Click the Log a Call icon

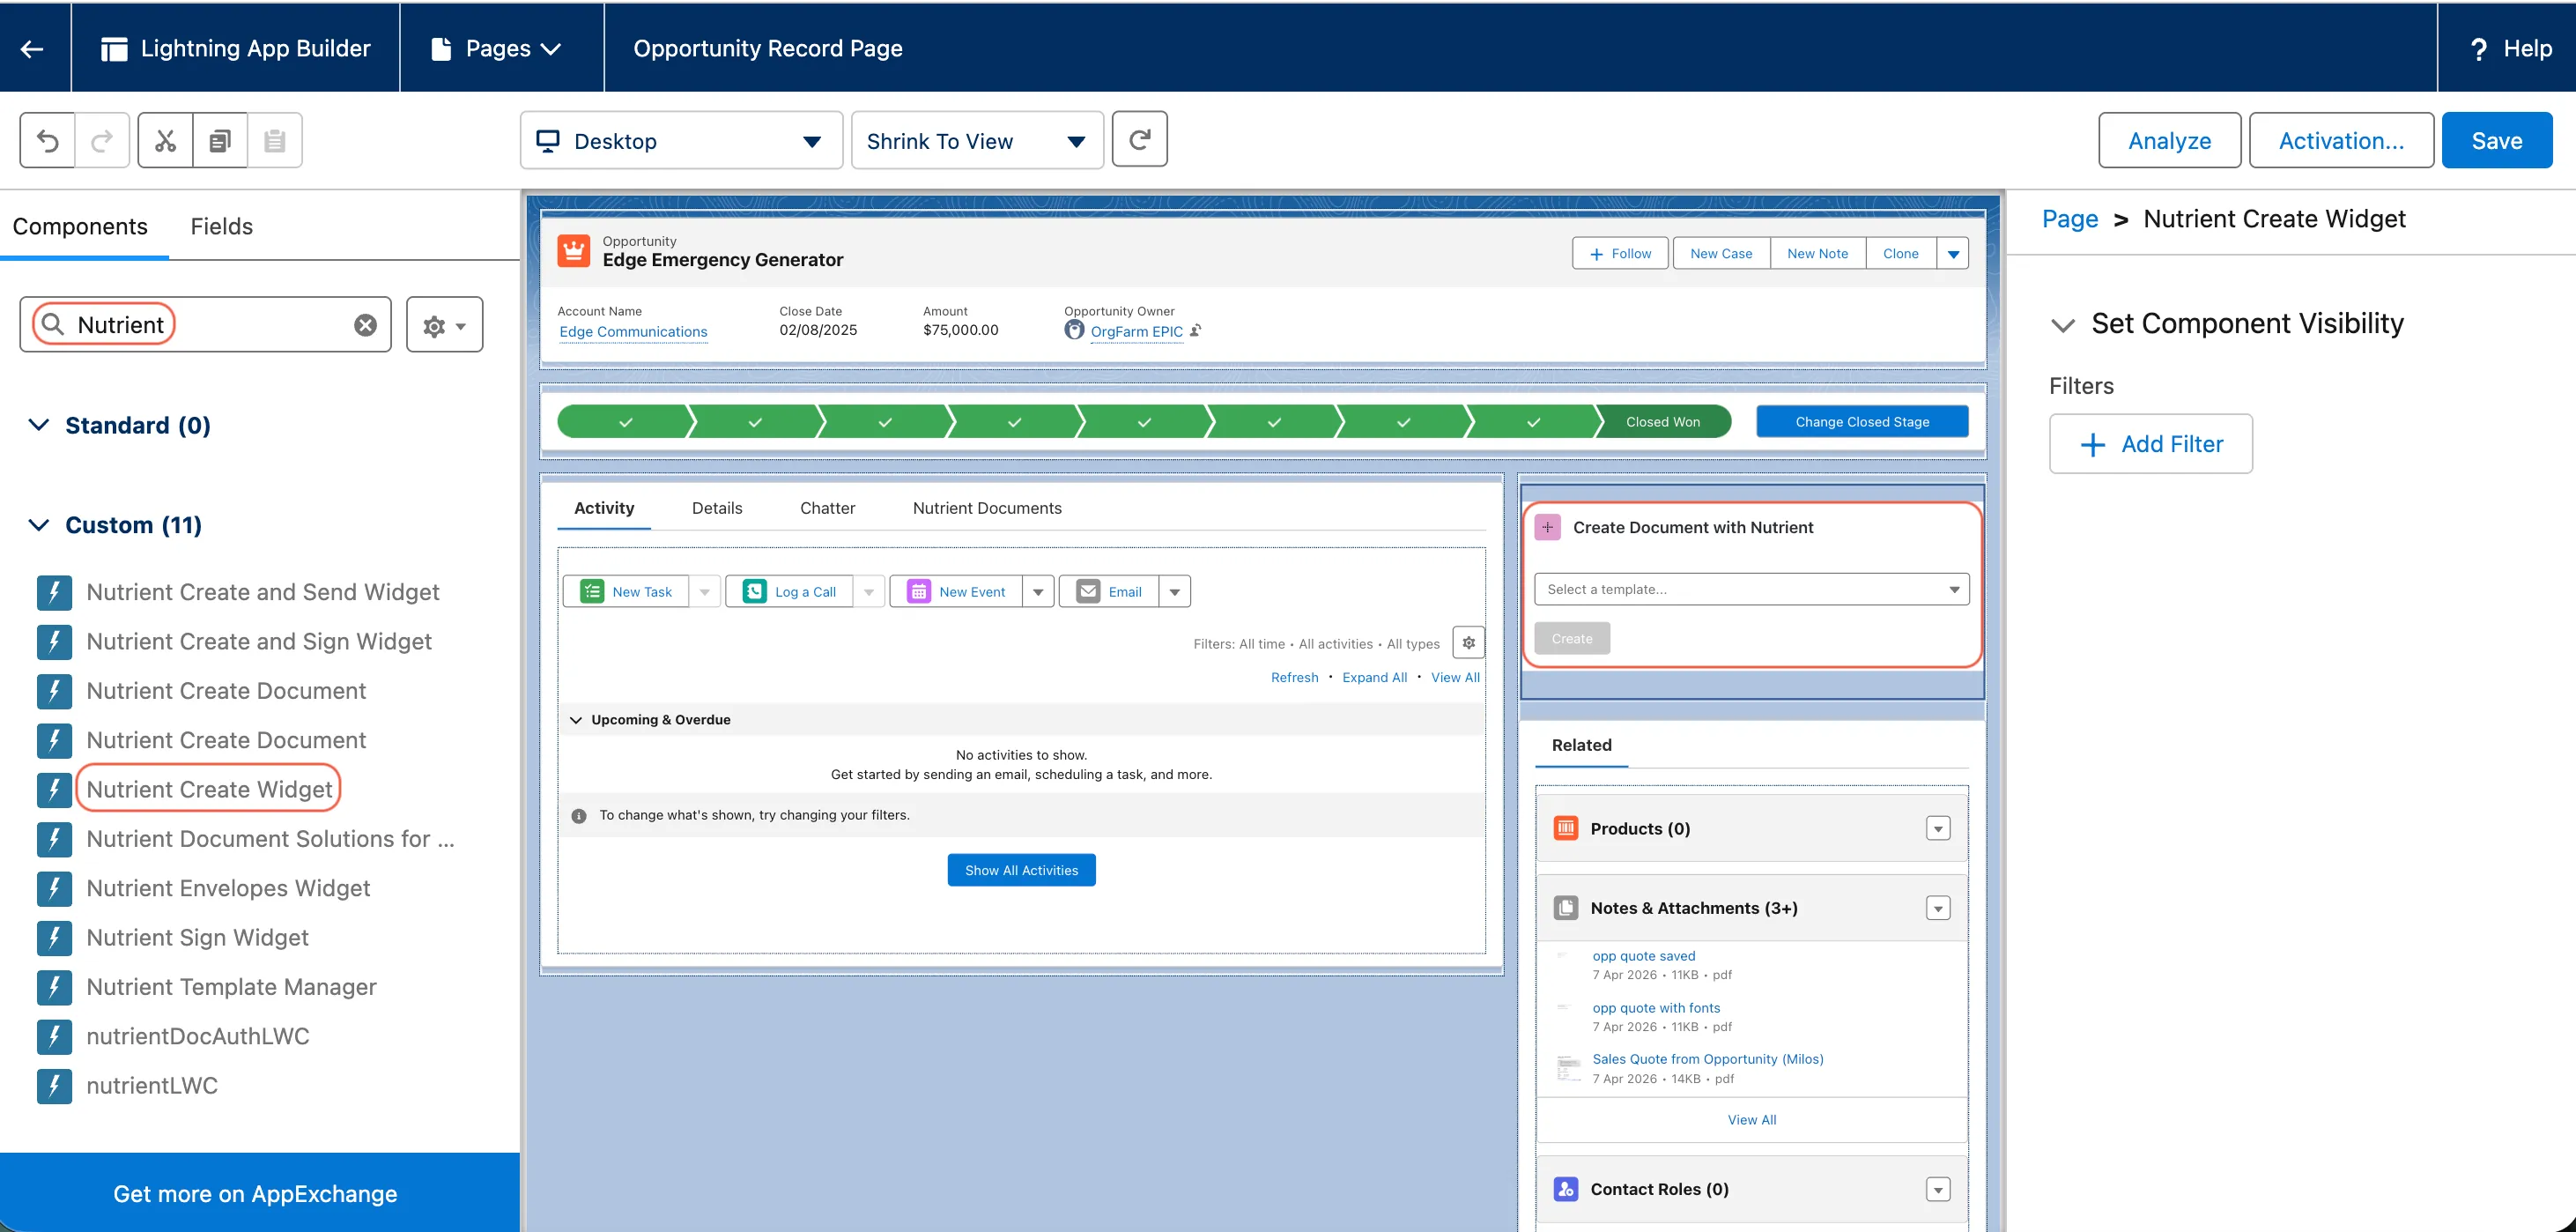click(755, 591)
